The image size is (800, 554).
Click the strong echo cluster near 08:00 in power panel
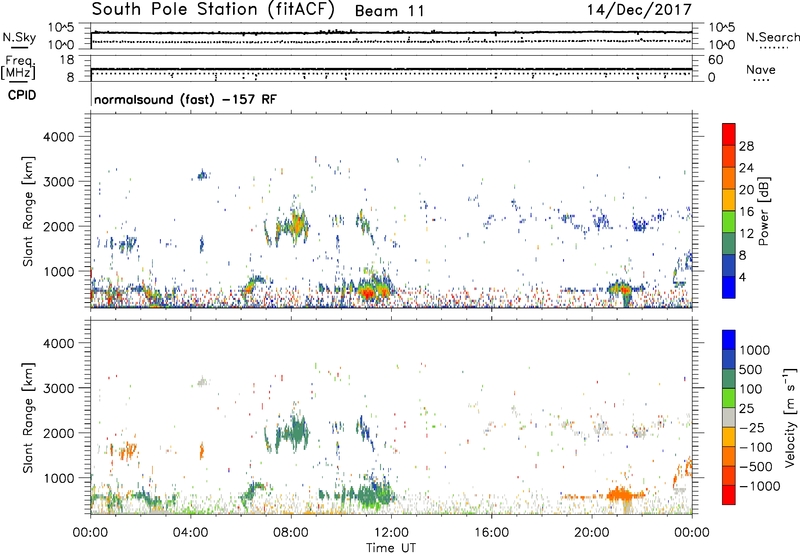click(x=294, y=225)
